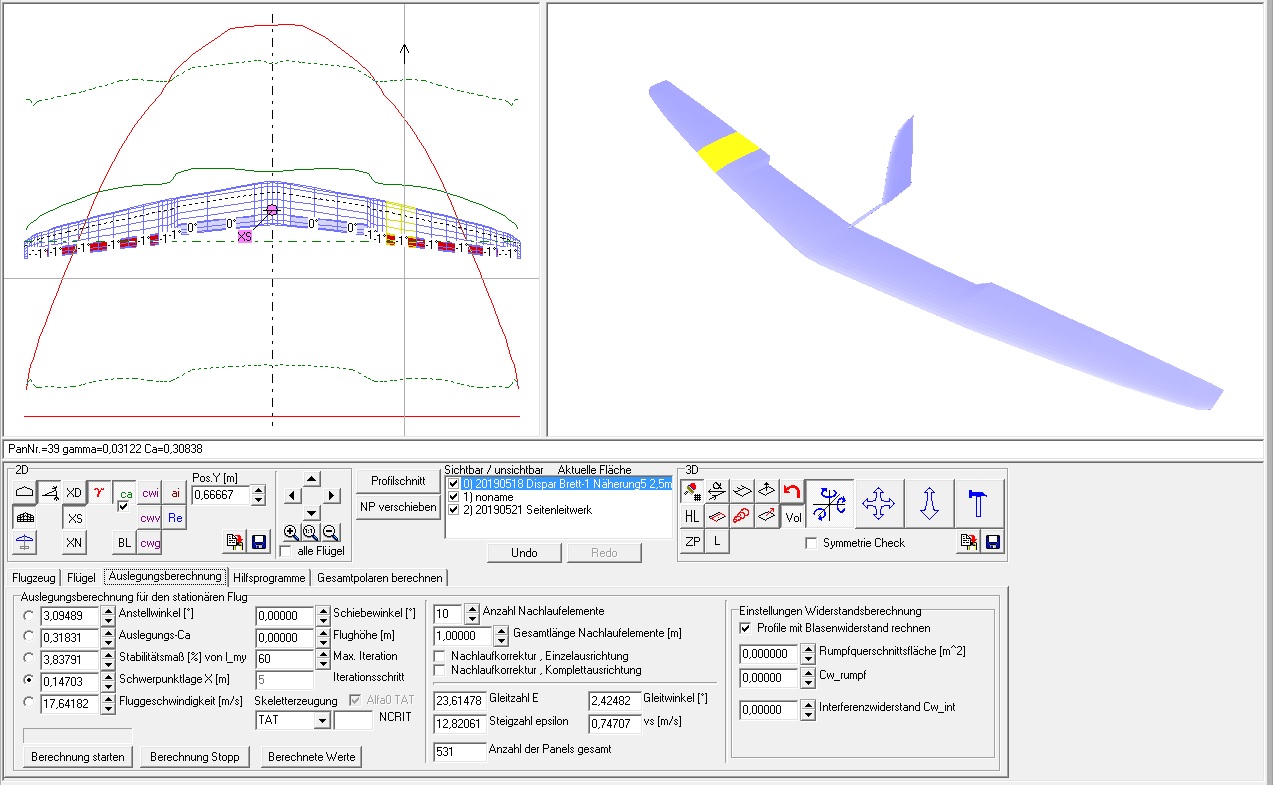The image size is (1273, 785).
Task: Open the TAT Skeletterzeugung dropdown
Action: pyautogui.click(x=320, y=720)
